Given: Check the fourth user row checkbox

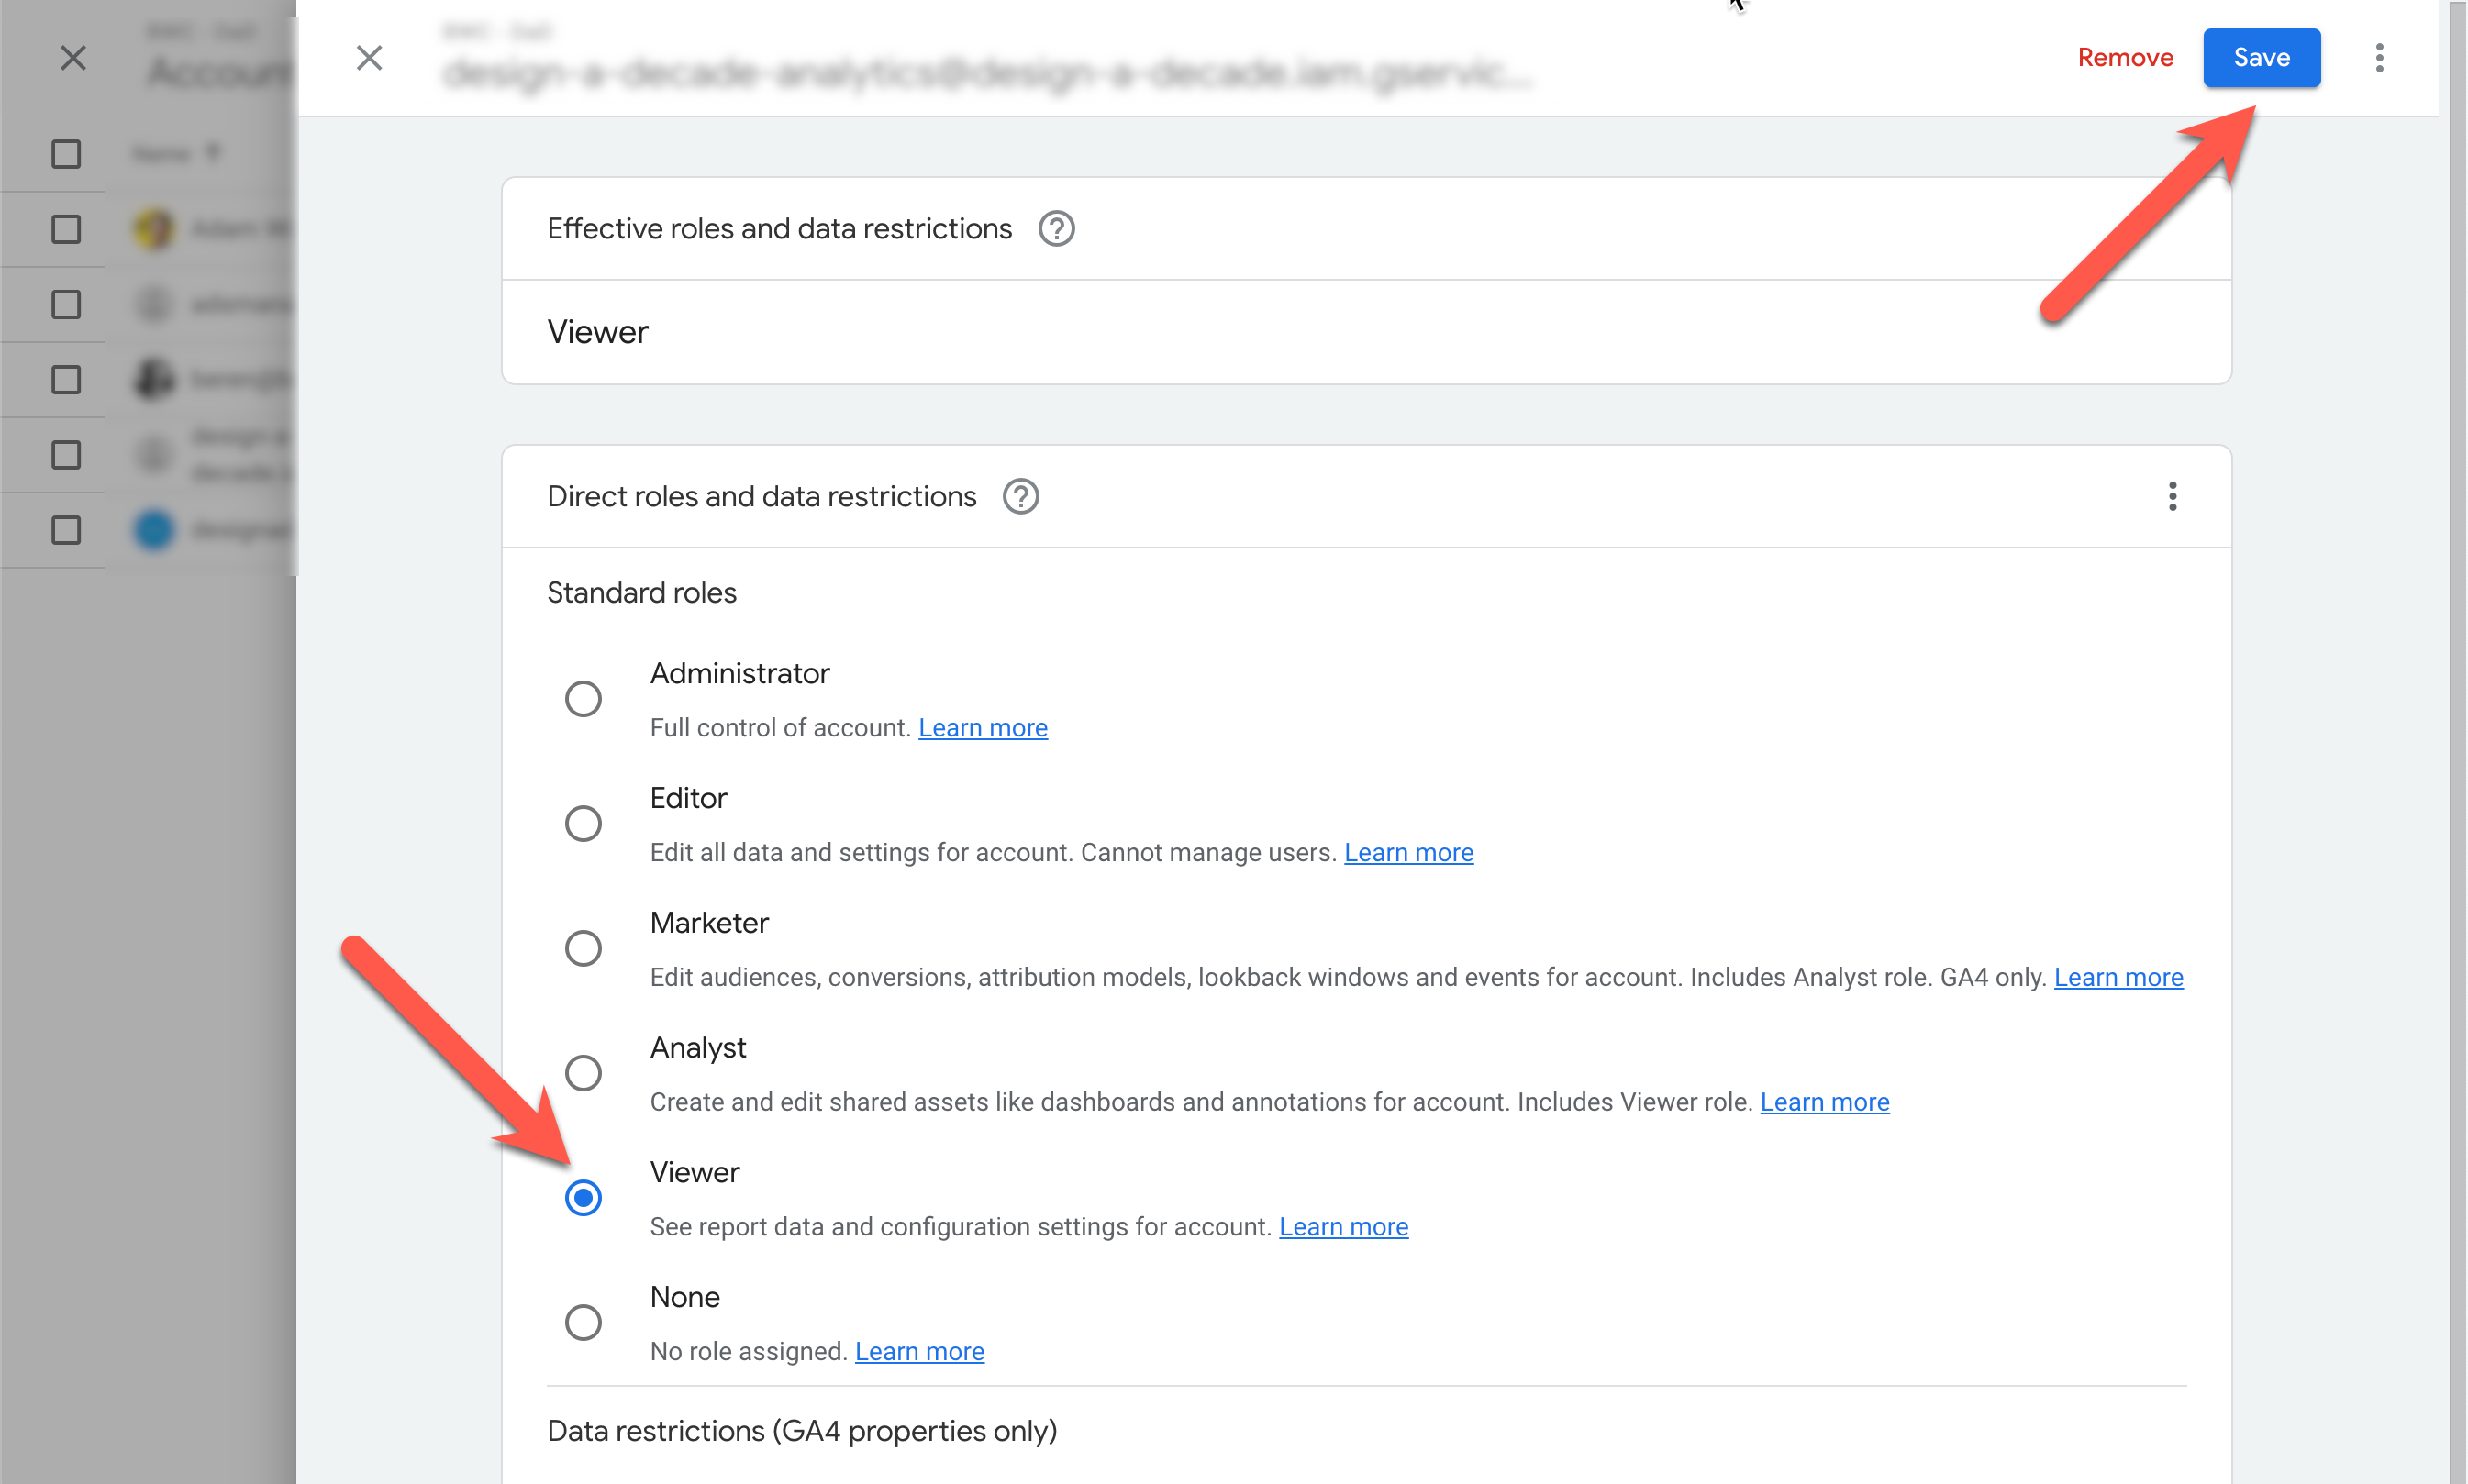Looking at the screenshot, I should pos(66,455).
